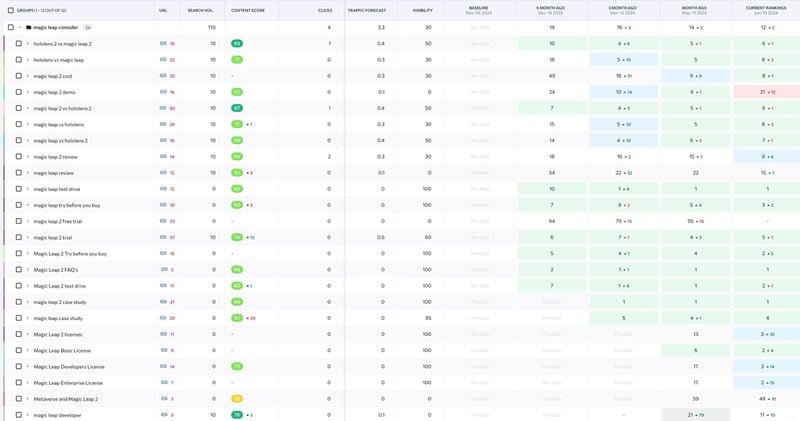800x421 pixels.
Task: Open keyword magic leap developer
Action: tap(57, 415)
